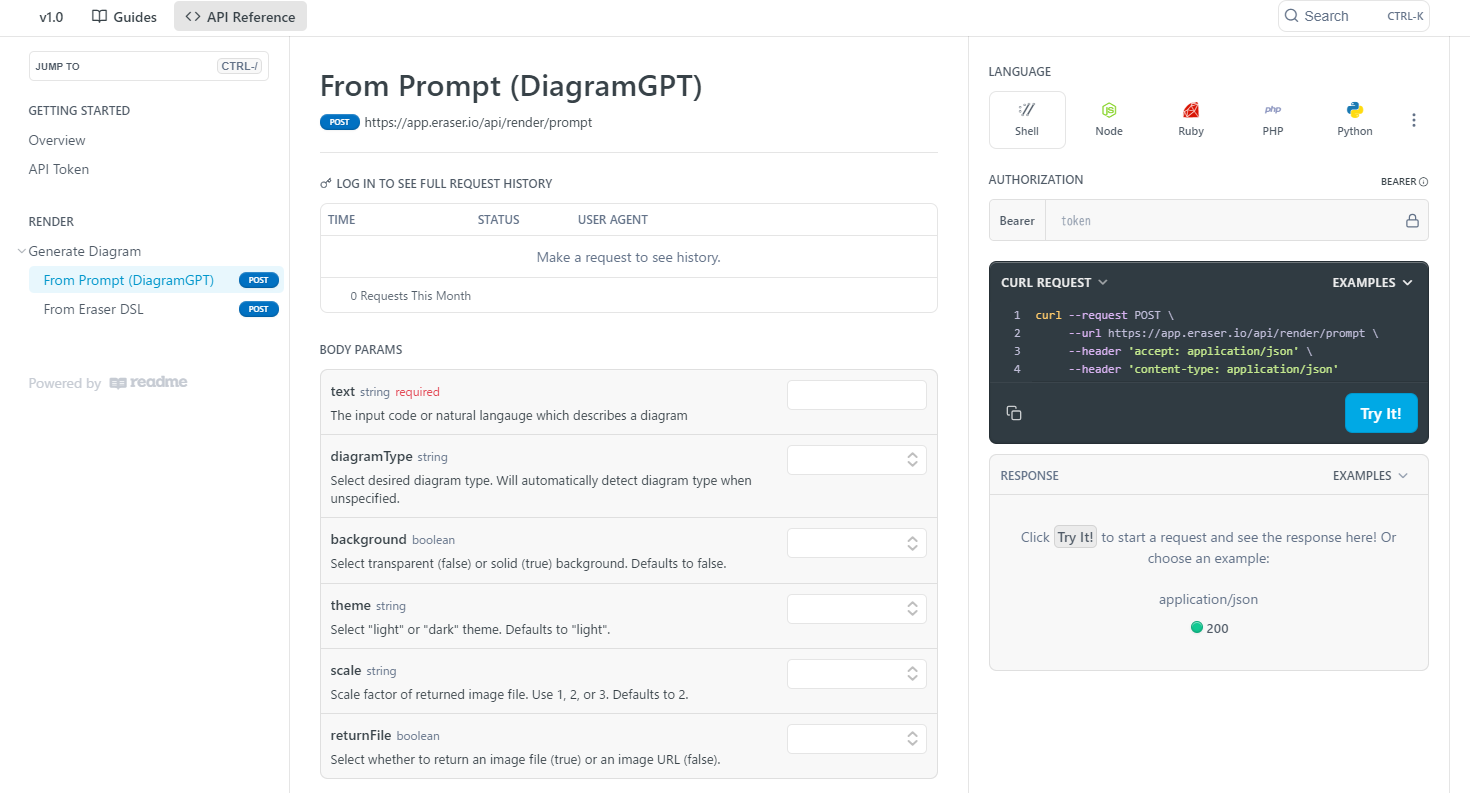
Task: Open the theme dropdown
Action: click(x=857, y=609)
